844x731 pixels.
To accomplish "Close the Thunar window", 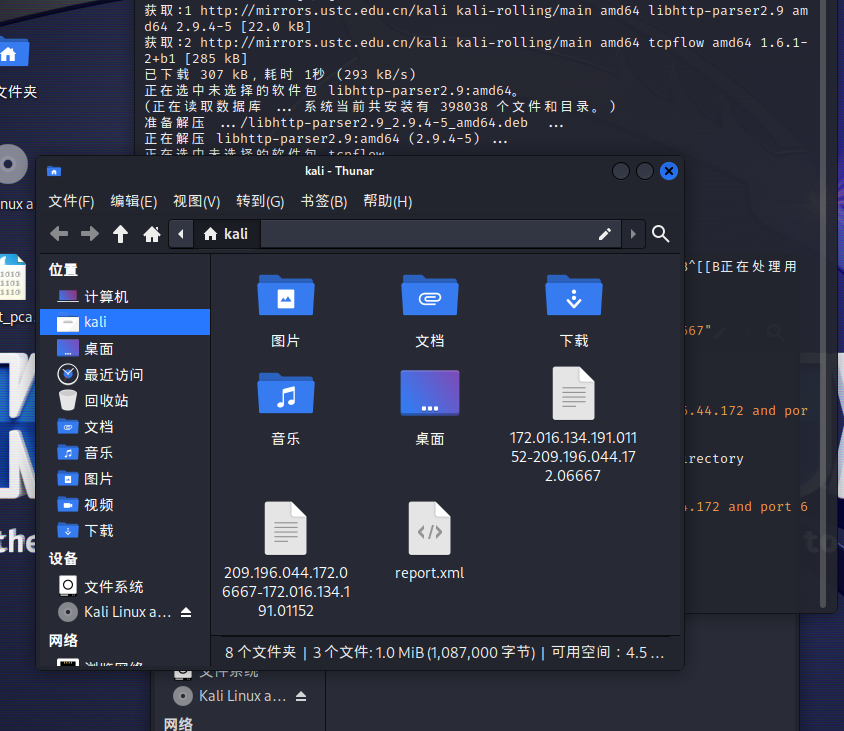I will [x=669, y=171].
